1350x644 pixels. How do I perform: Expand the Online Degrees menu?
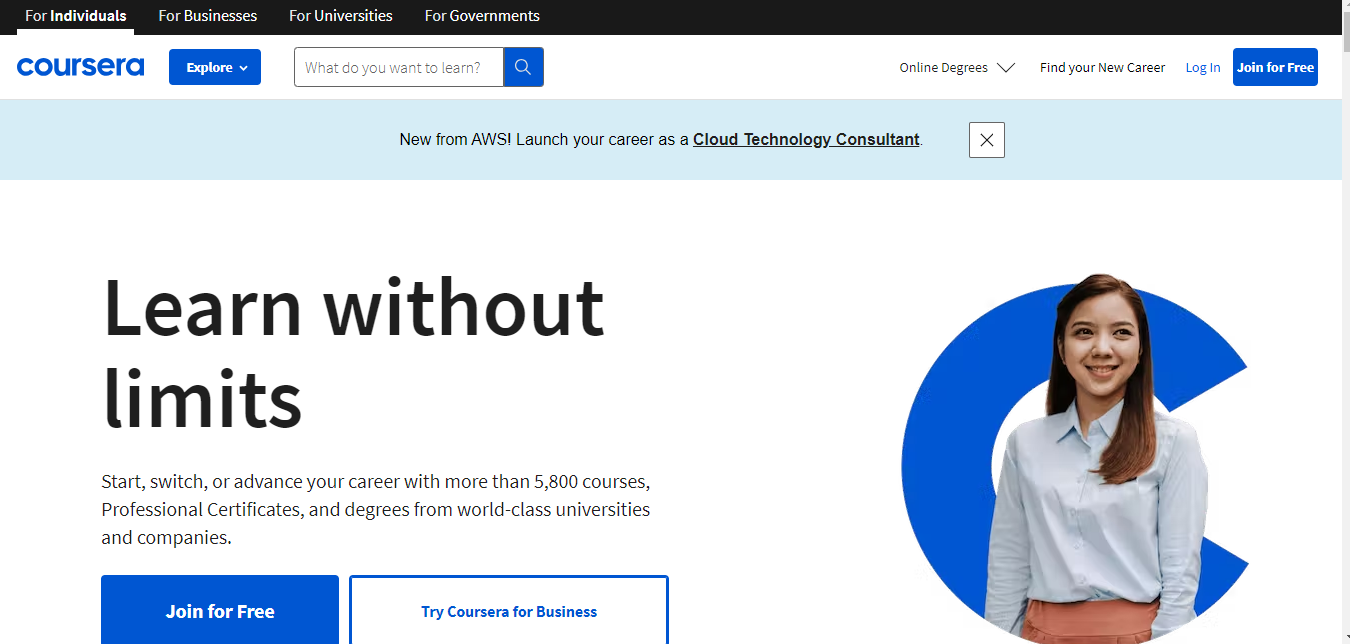[x=957, y=68]
